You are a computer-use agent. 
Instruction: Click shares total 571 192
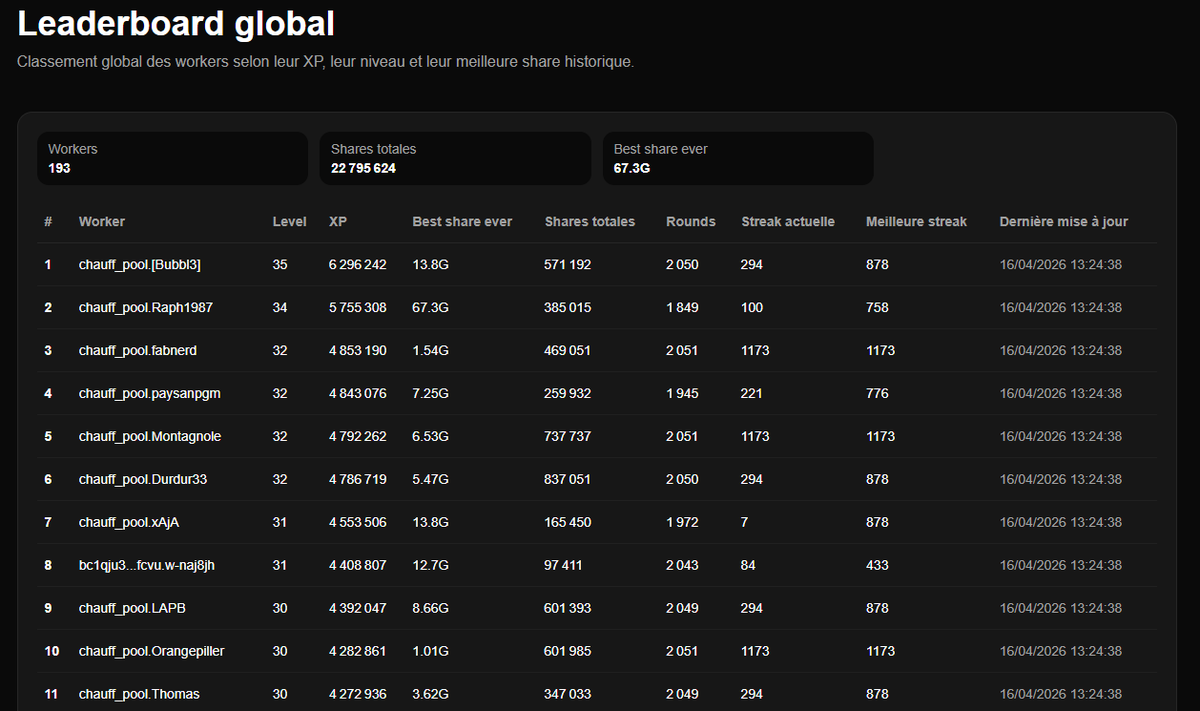[567, 265]
